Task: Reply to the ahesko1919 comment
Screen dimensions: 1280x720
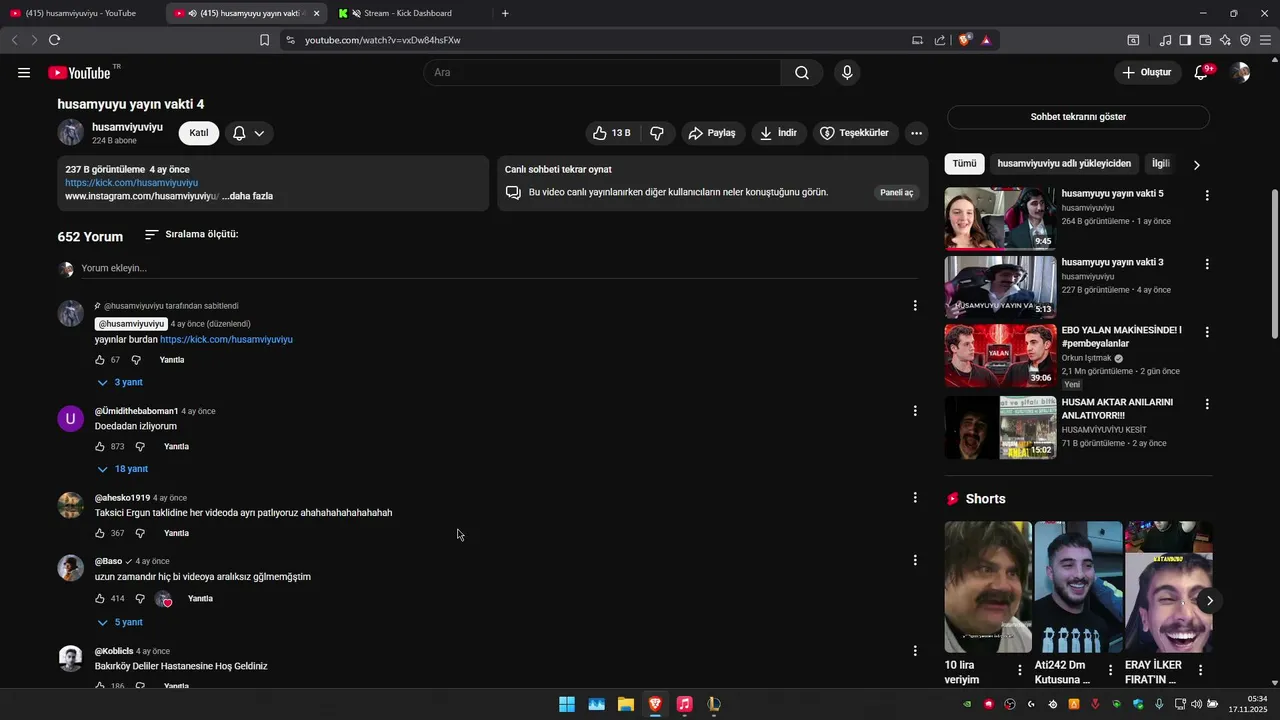Action: tap(176, 533)
